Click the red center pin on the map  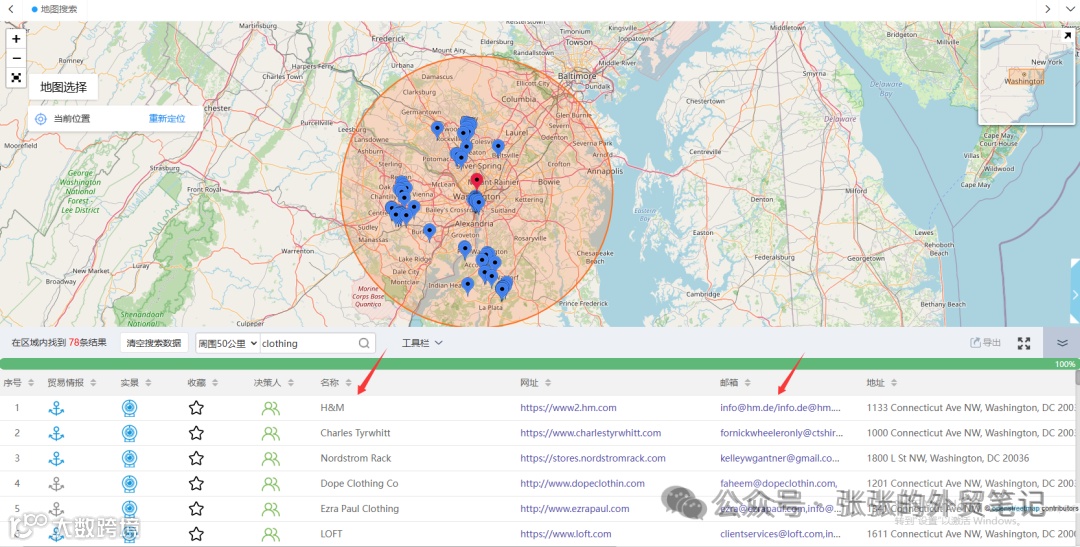476,182
